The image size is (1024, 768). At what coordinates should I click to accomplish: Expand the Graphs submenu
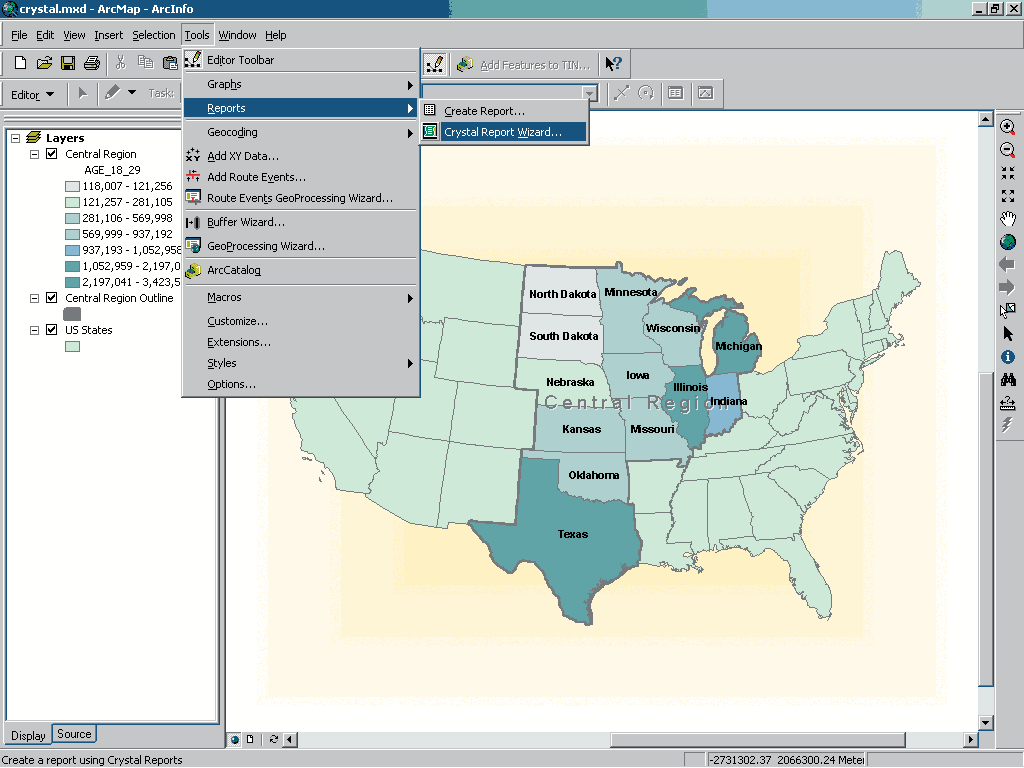click(x=300, y=84)
